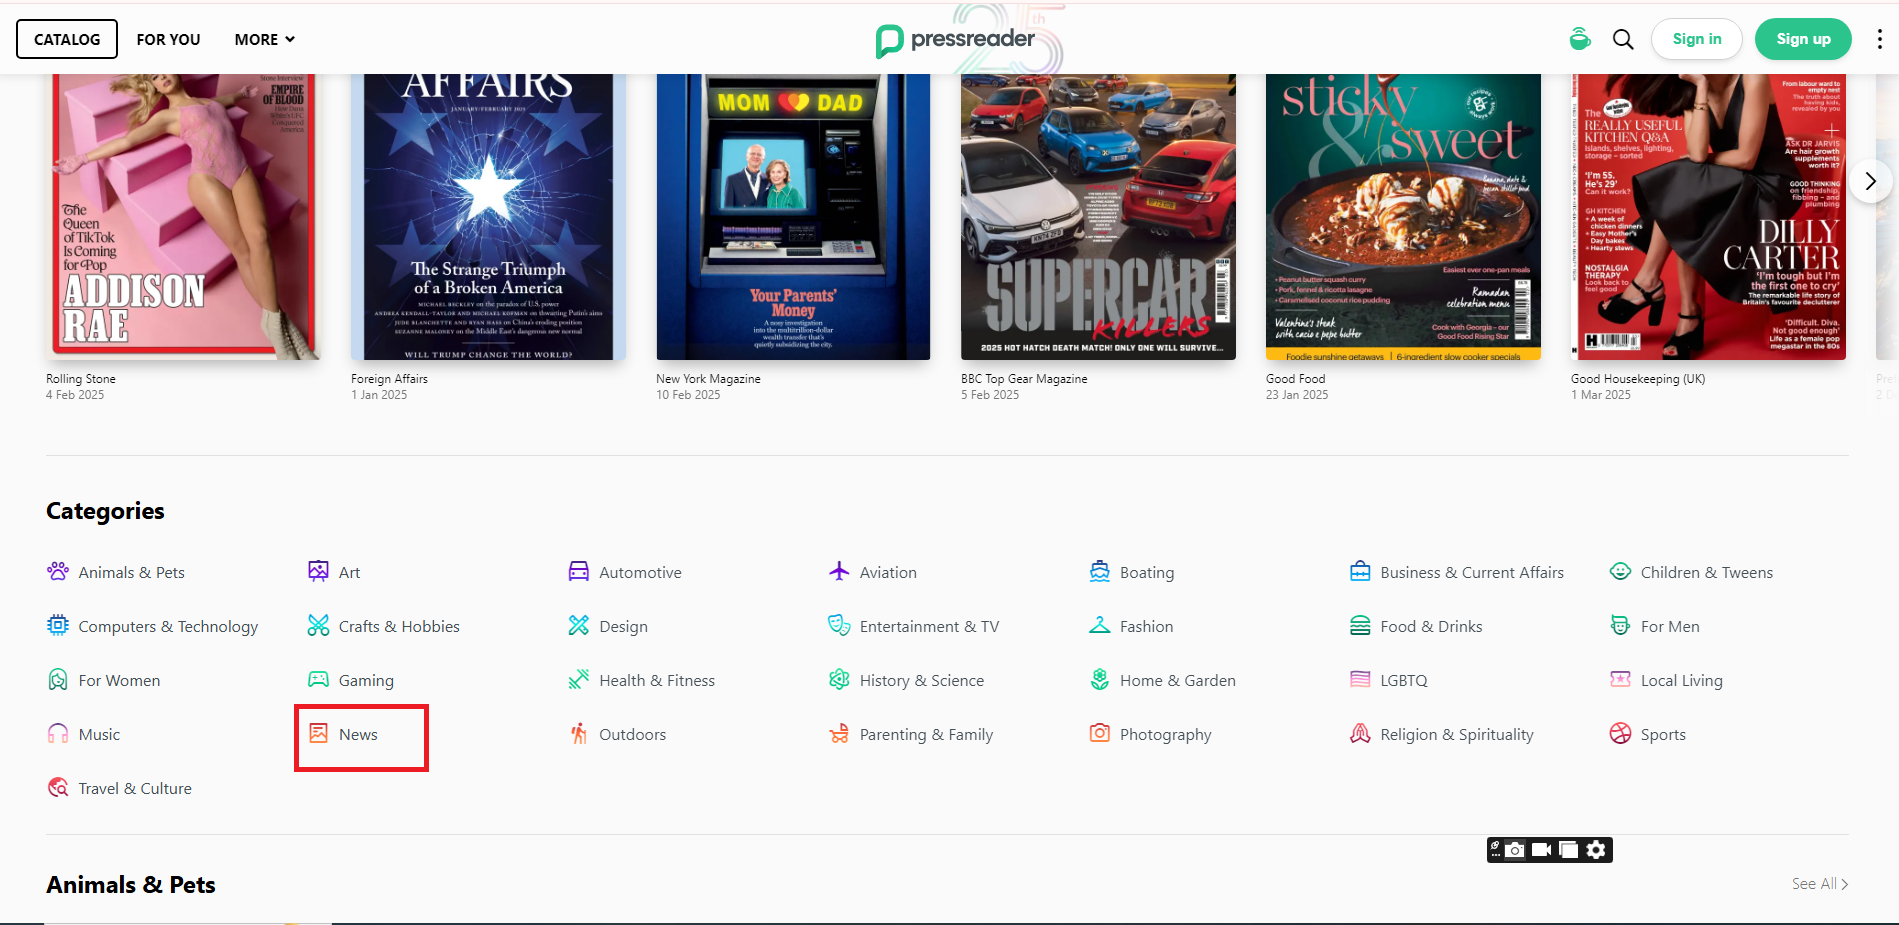Select the BBC Top Gear Magazine cover
Viewport: 1899px width, 925px height.
(x=1097, y=216)
